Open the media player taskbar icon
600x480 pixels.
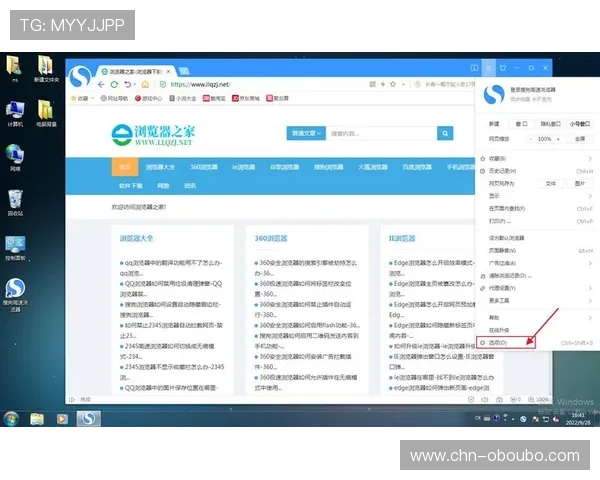coord(62,419)
